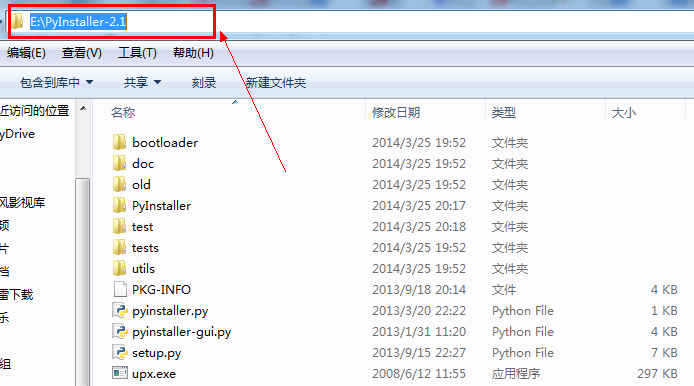
Task: Click the upx.exe file name
Action: (154, 374)
